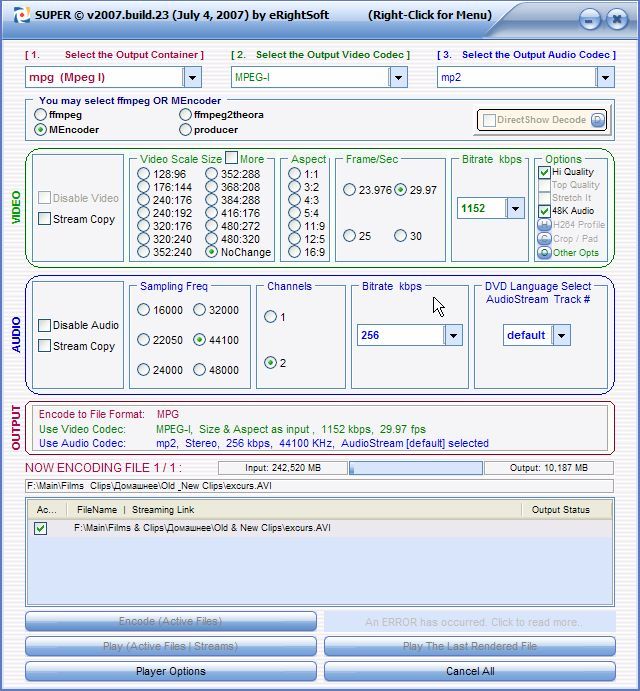
Task: Open the Output Container dropdown
Action: point(193,78)
